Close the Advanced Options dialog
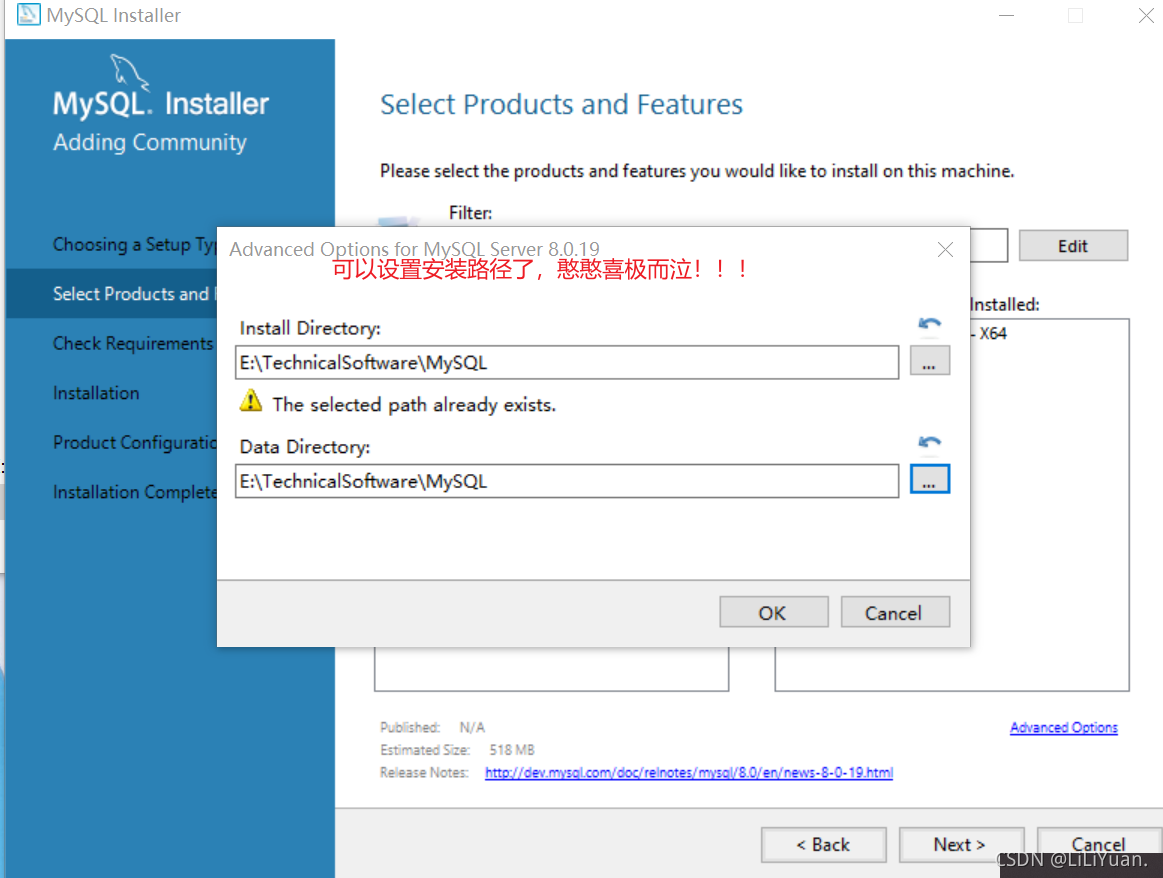1163x878 pixels. point(945,250)
